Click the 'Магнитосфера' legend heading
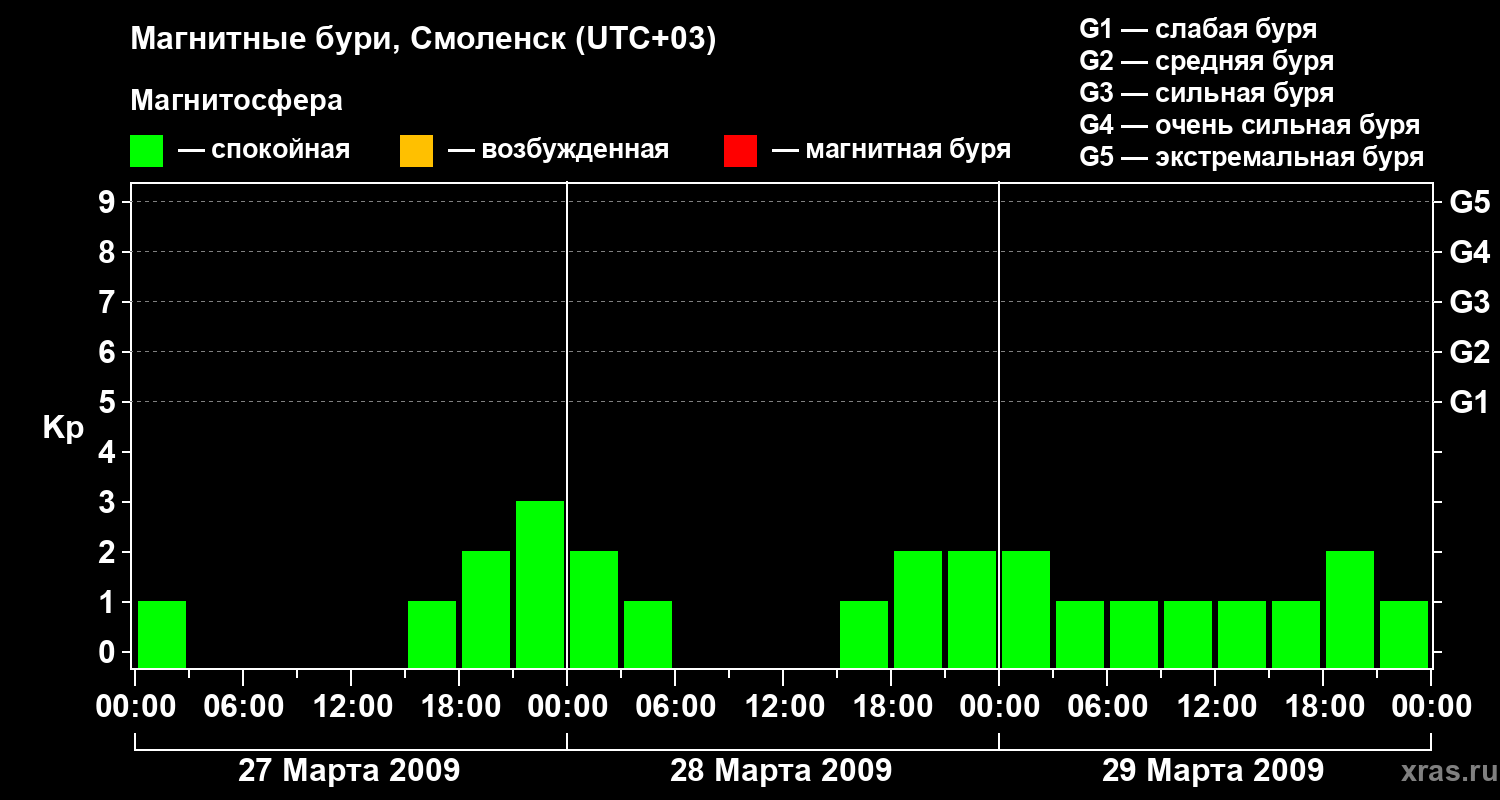Image resolution: width=1500 pixels, height=800 pixels. pyautogui.click(x=236, y=101)
